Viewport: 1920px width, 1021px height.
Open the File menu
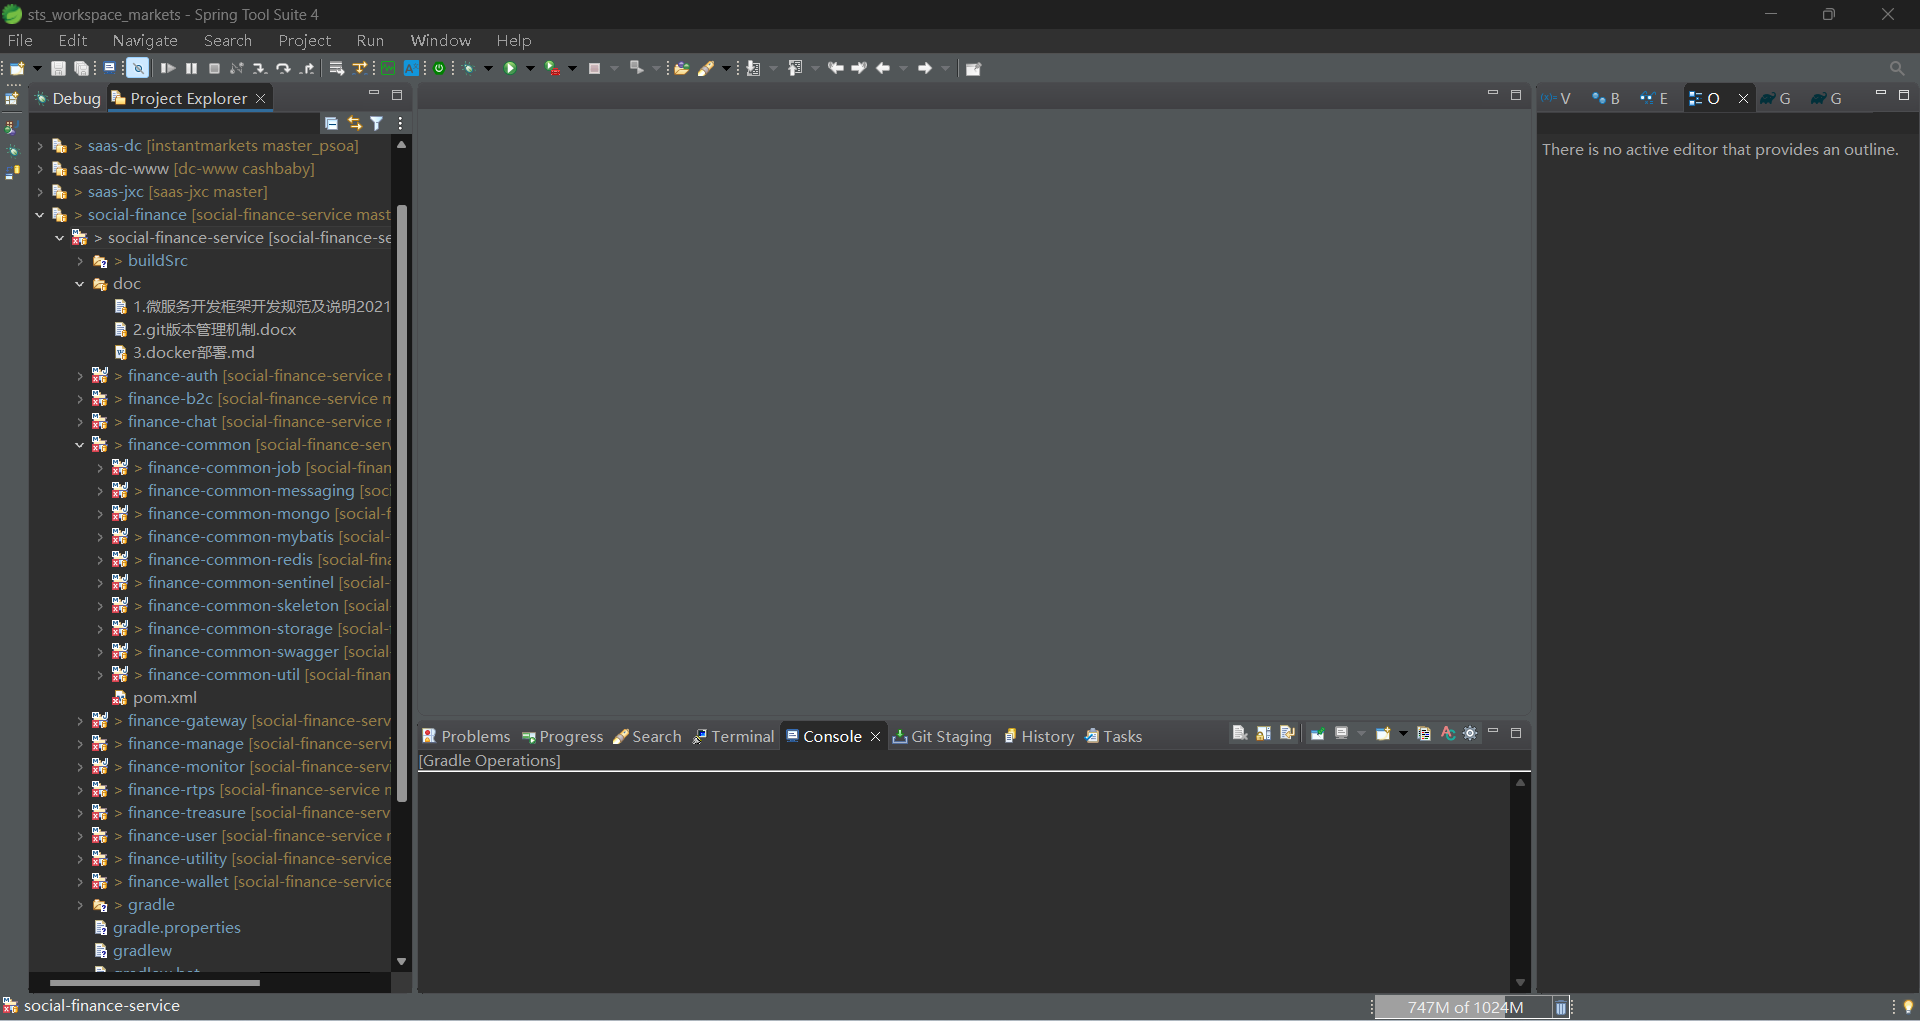tap(20, 40)
